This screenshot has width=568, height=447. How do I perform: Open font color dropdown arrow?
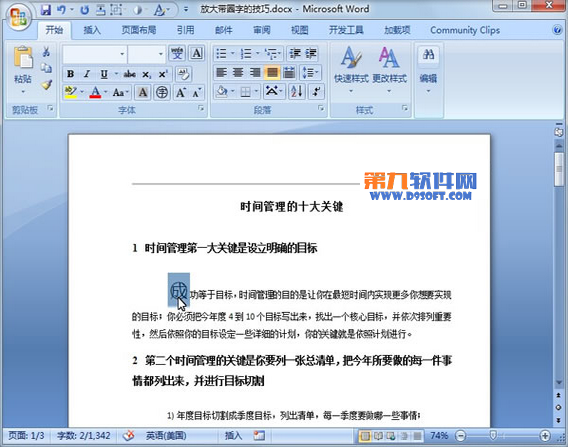click(x=105, y=92)
